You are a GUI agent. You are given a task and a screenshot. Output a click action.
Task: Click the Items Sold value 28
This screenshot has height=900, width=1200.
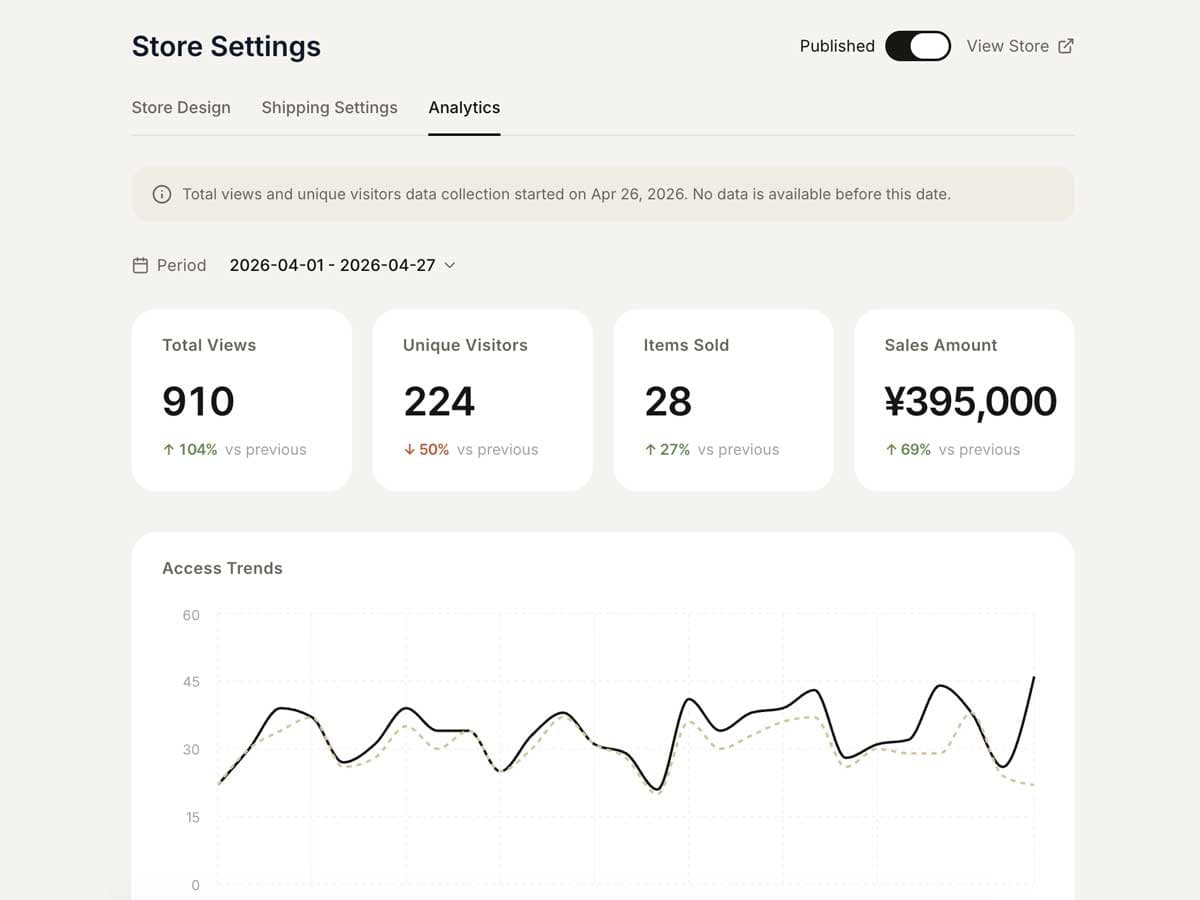(668, 402)
